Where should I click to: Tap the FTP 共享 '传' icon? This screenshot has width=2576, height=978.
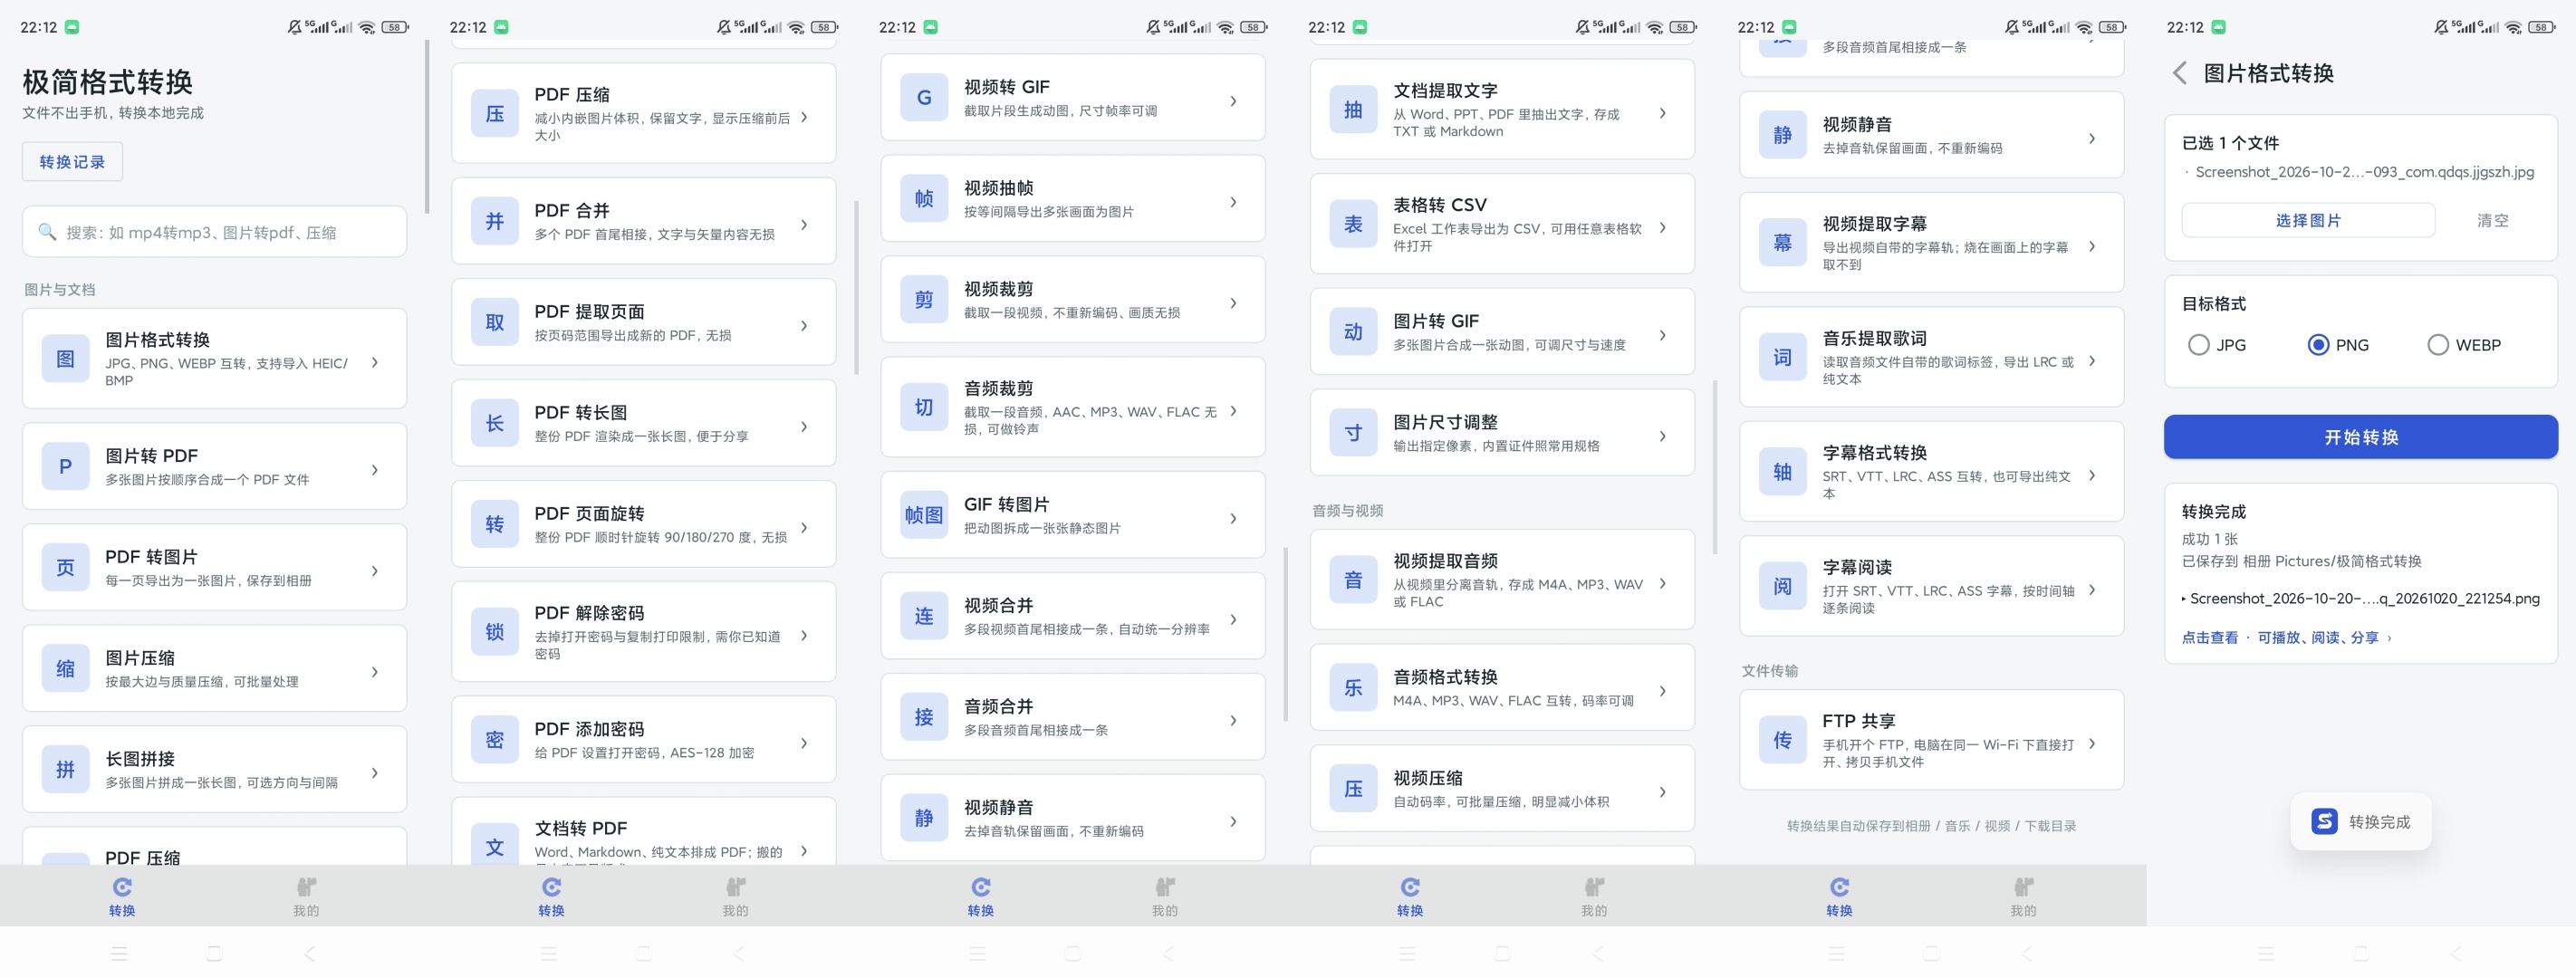click(x=1783, y=741)
